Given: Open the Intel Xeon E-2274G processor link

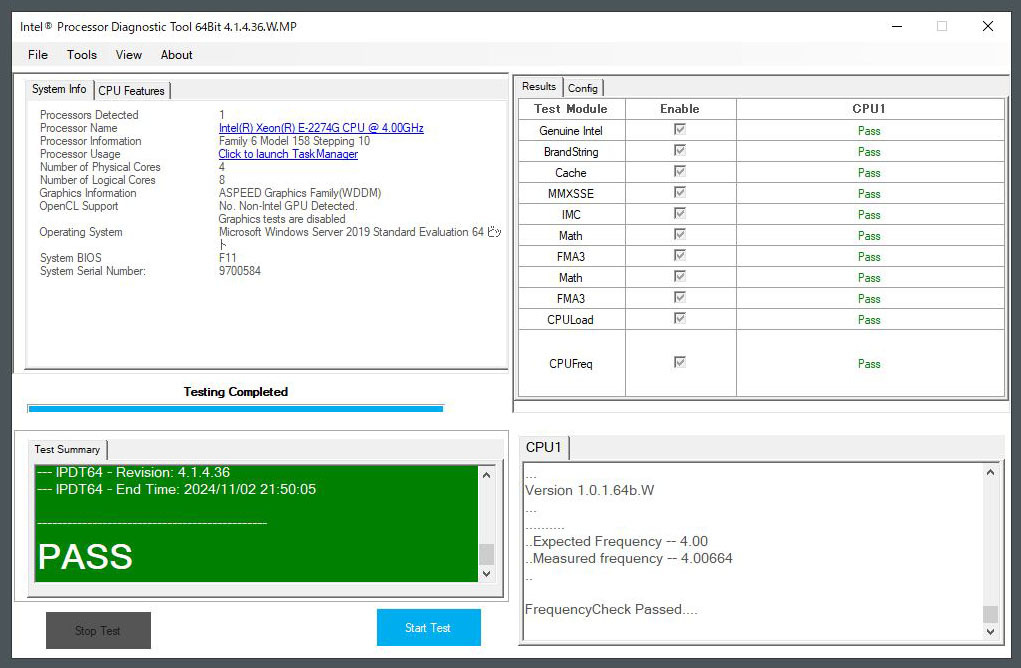Looking at the screenshot, I should pyautogui.click(x=321, y=128).
